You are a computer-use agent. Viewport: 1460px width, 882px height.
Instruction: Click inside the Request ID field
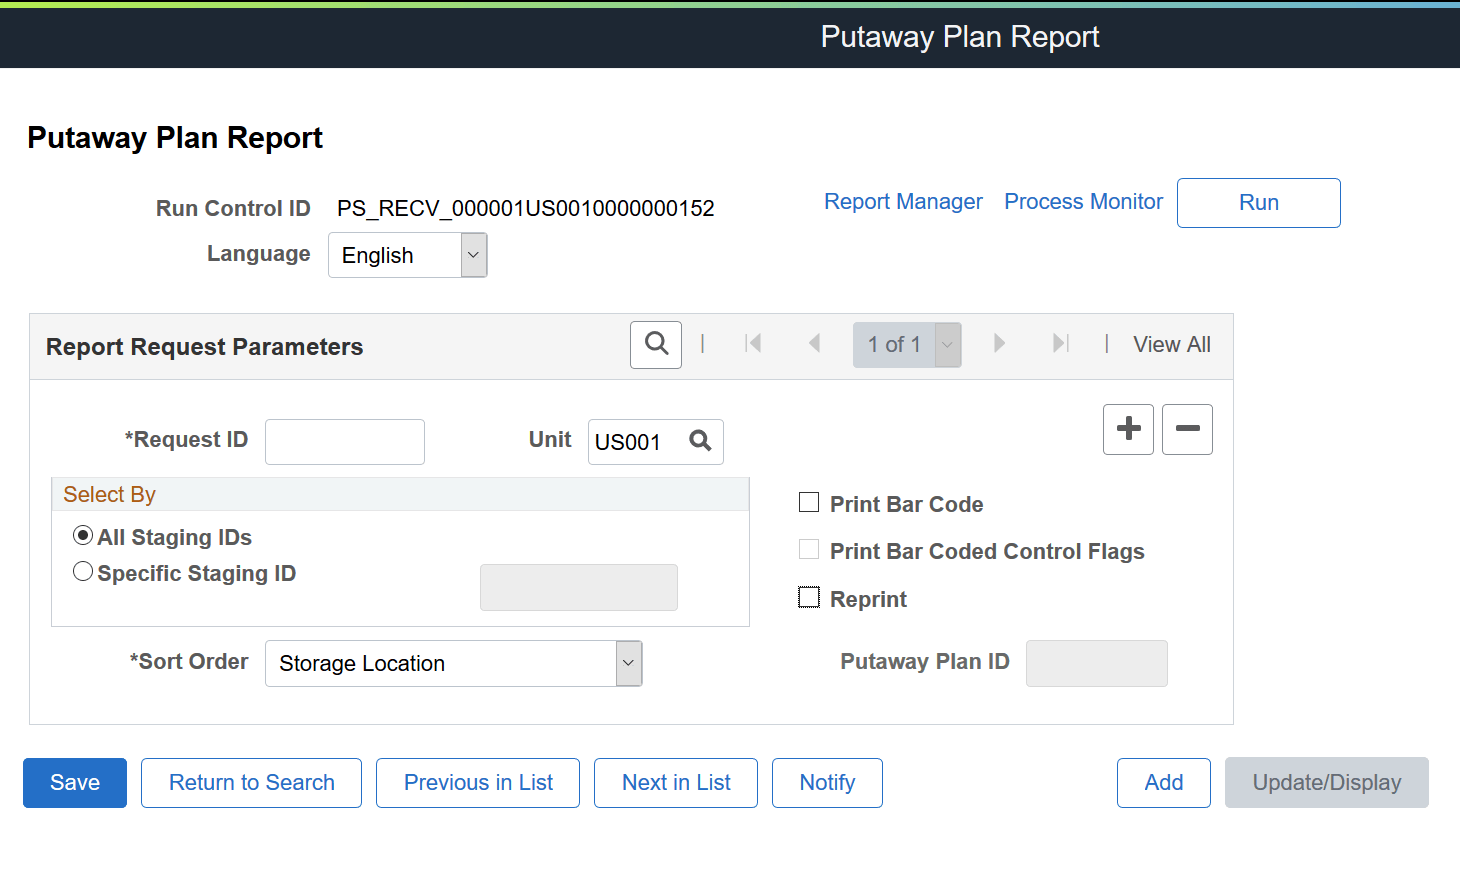pos(344,441)
